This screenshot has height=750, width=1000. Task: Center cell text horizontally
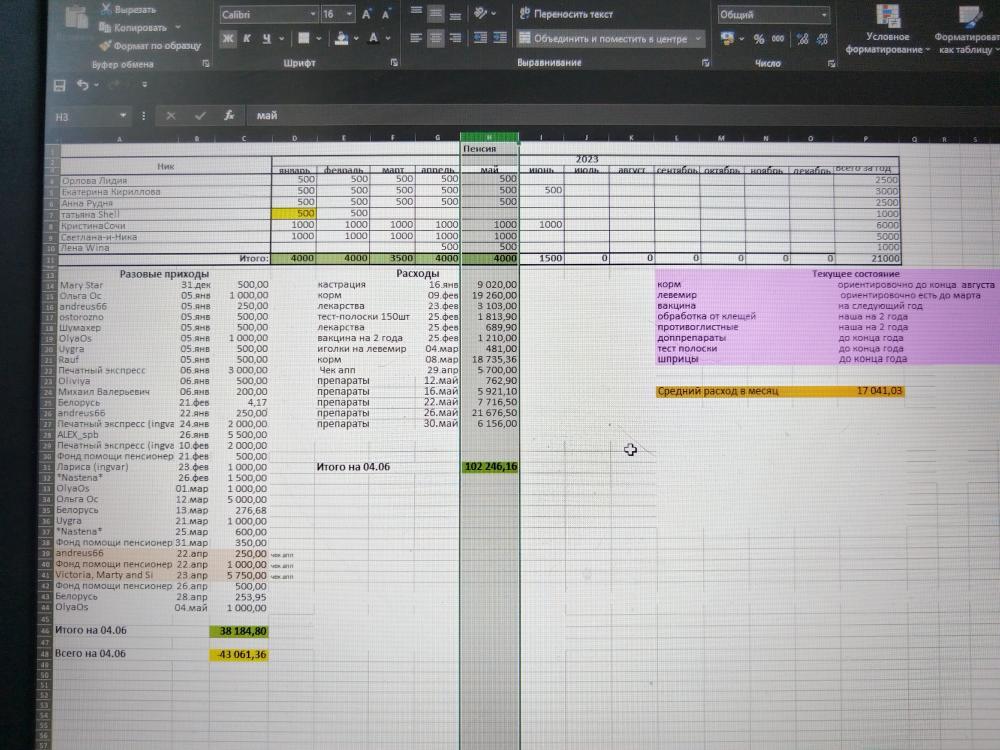tap(436, 38)
